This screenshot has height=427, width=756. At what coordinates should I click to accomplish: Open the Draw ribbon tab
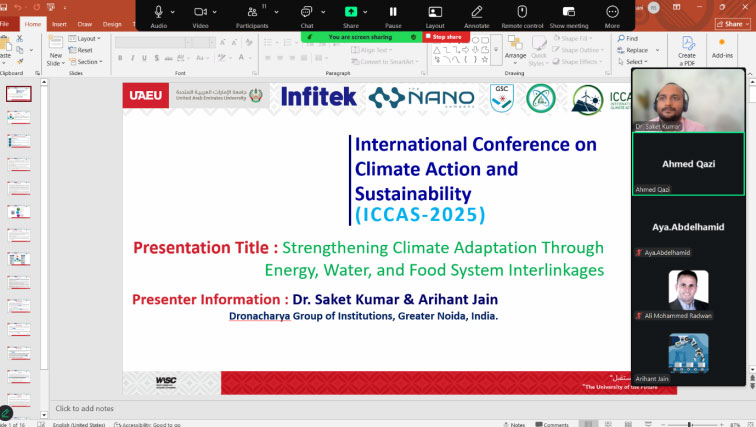pyautogui.click(x=86, y=24)
